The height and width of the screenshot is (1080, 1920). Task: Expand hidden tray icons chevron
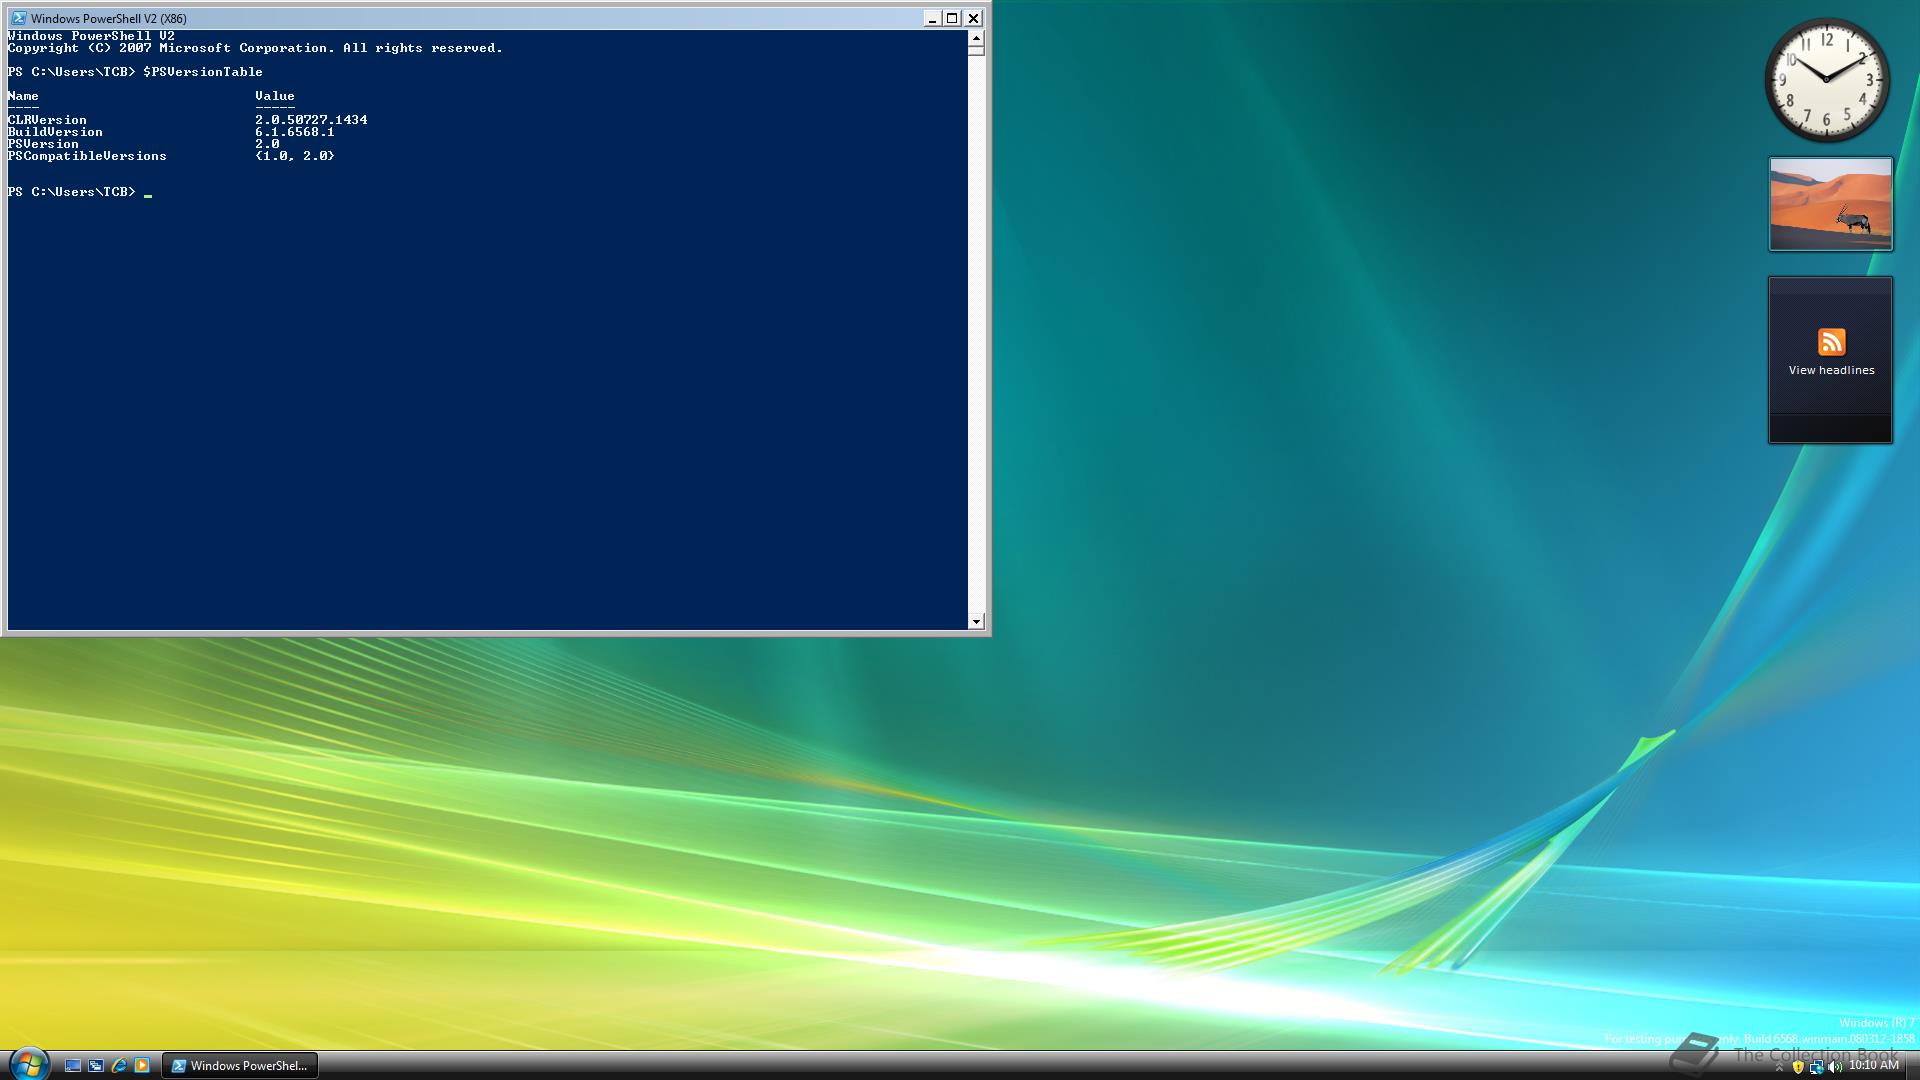point(1779,1067)
